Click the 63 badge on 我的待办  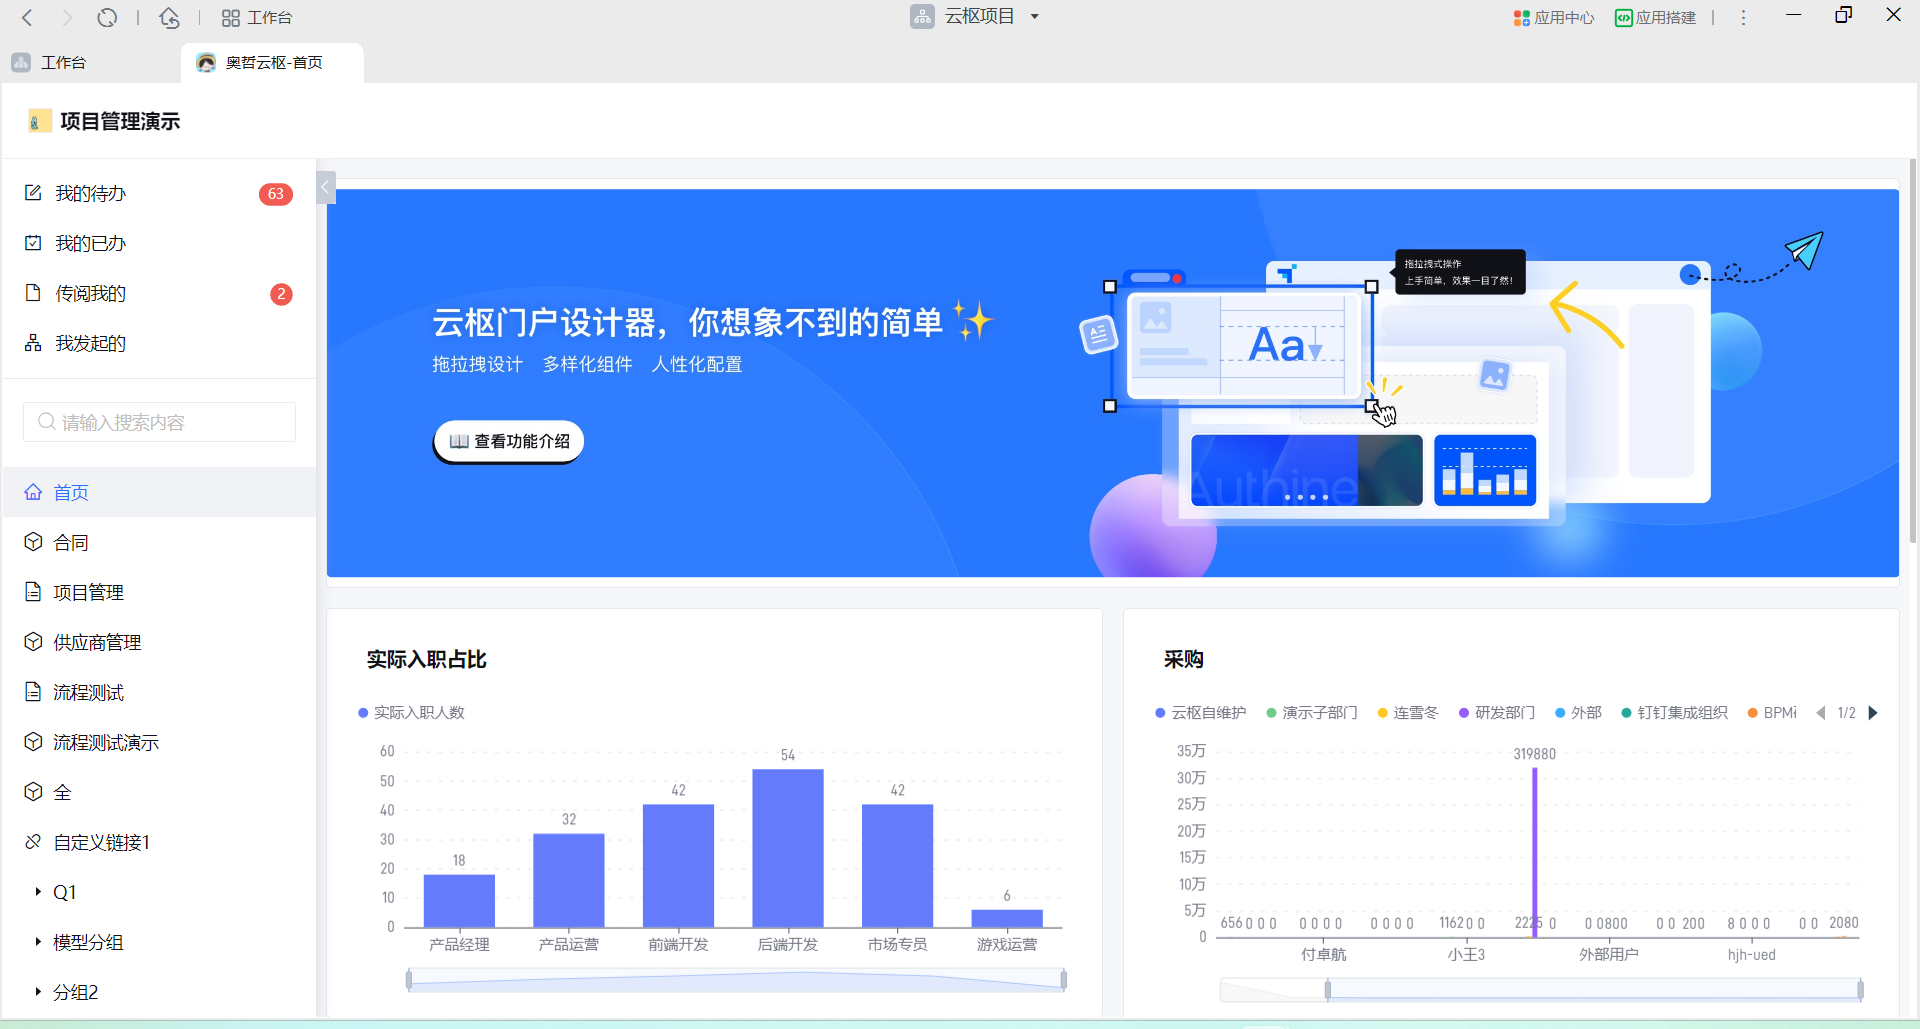pyautogui.click(x=276, y=194)
